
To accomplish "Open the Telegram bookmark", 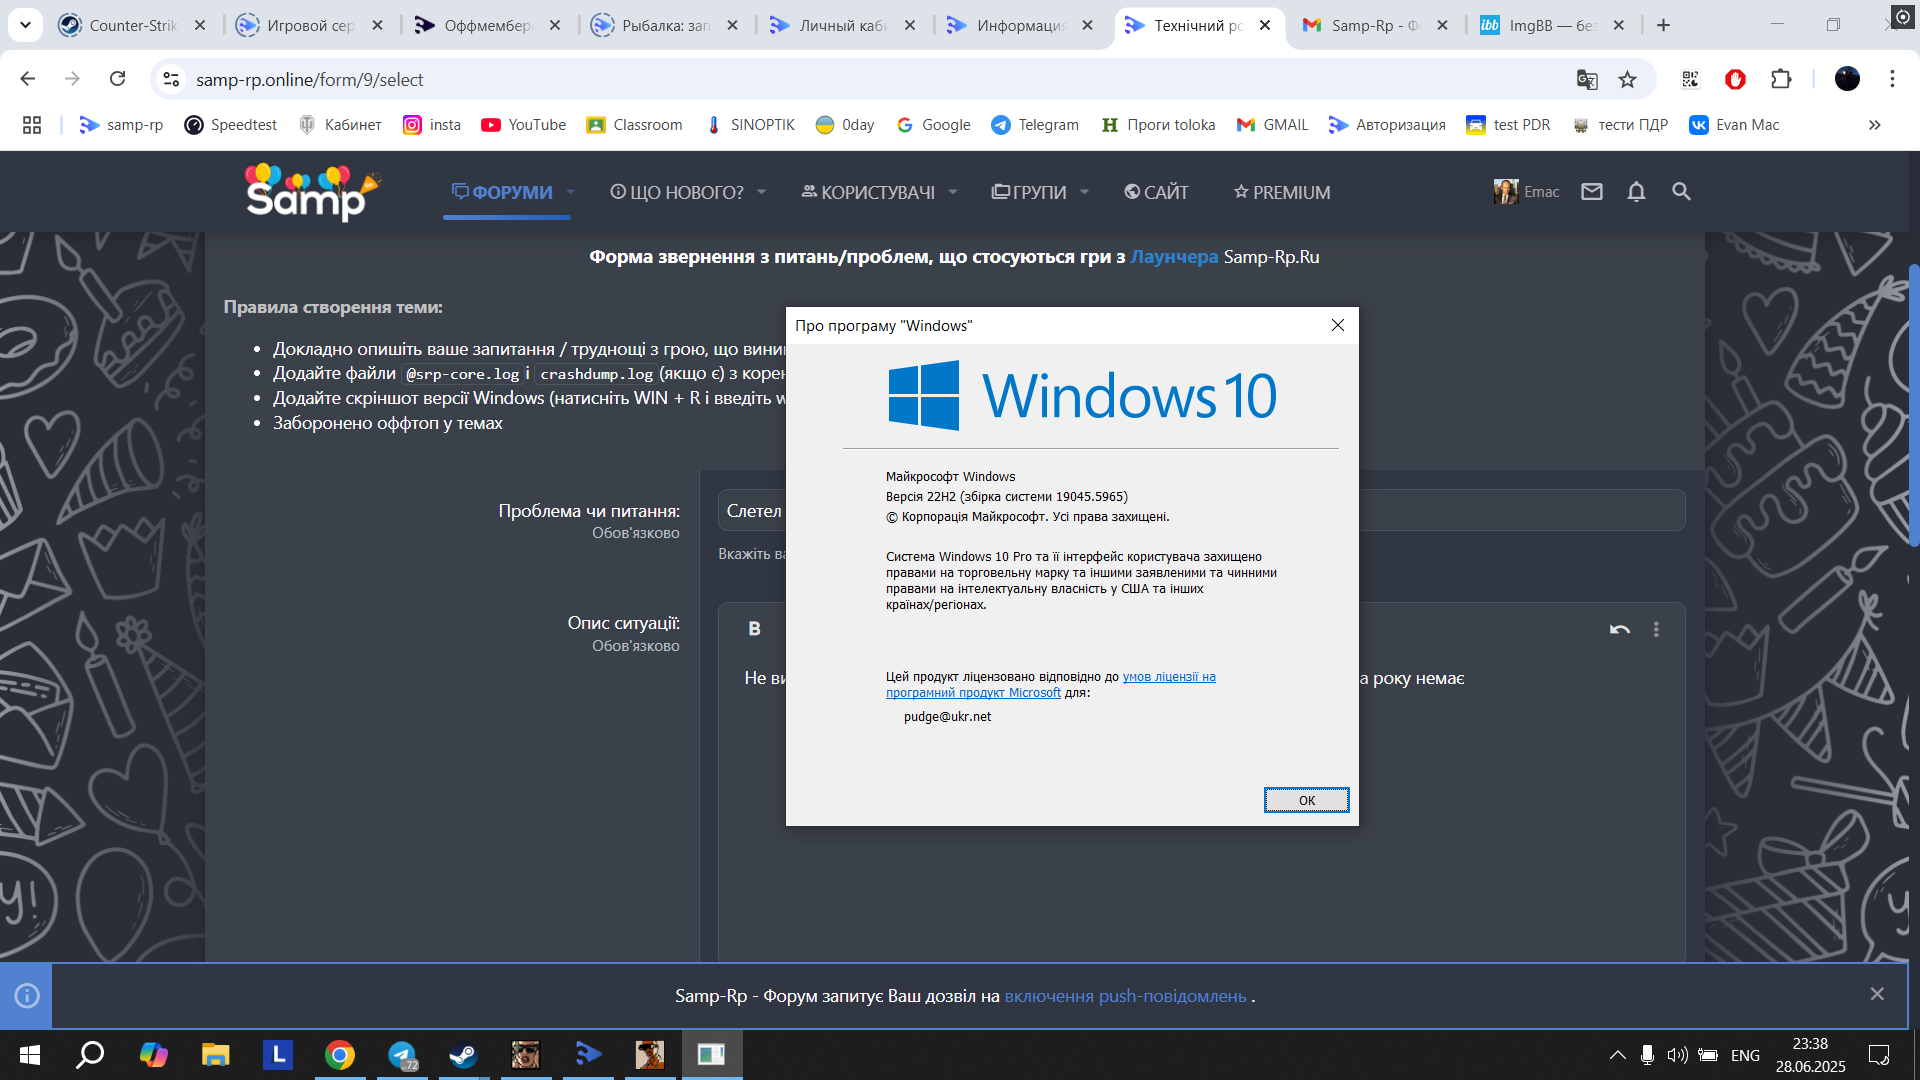I will pos(1035,125).
